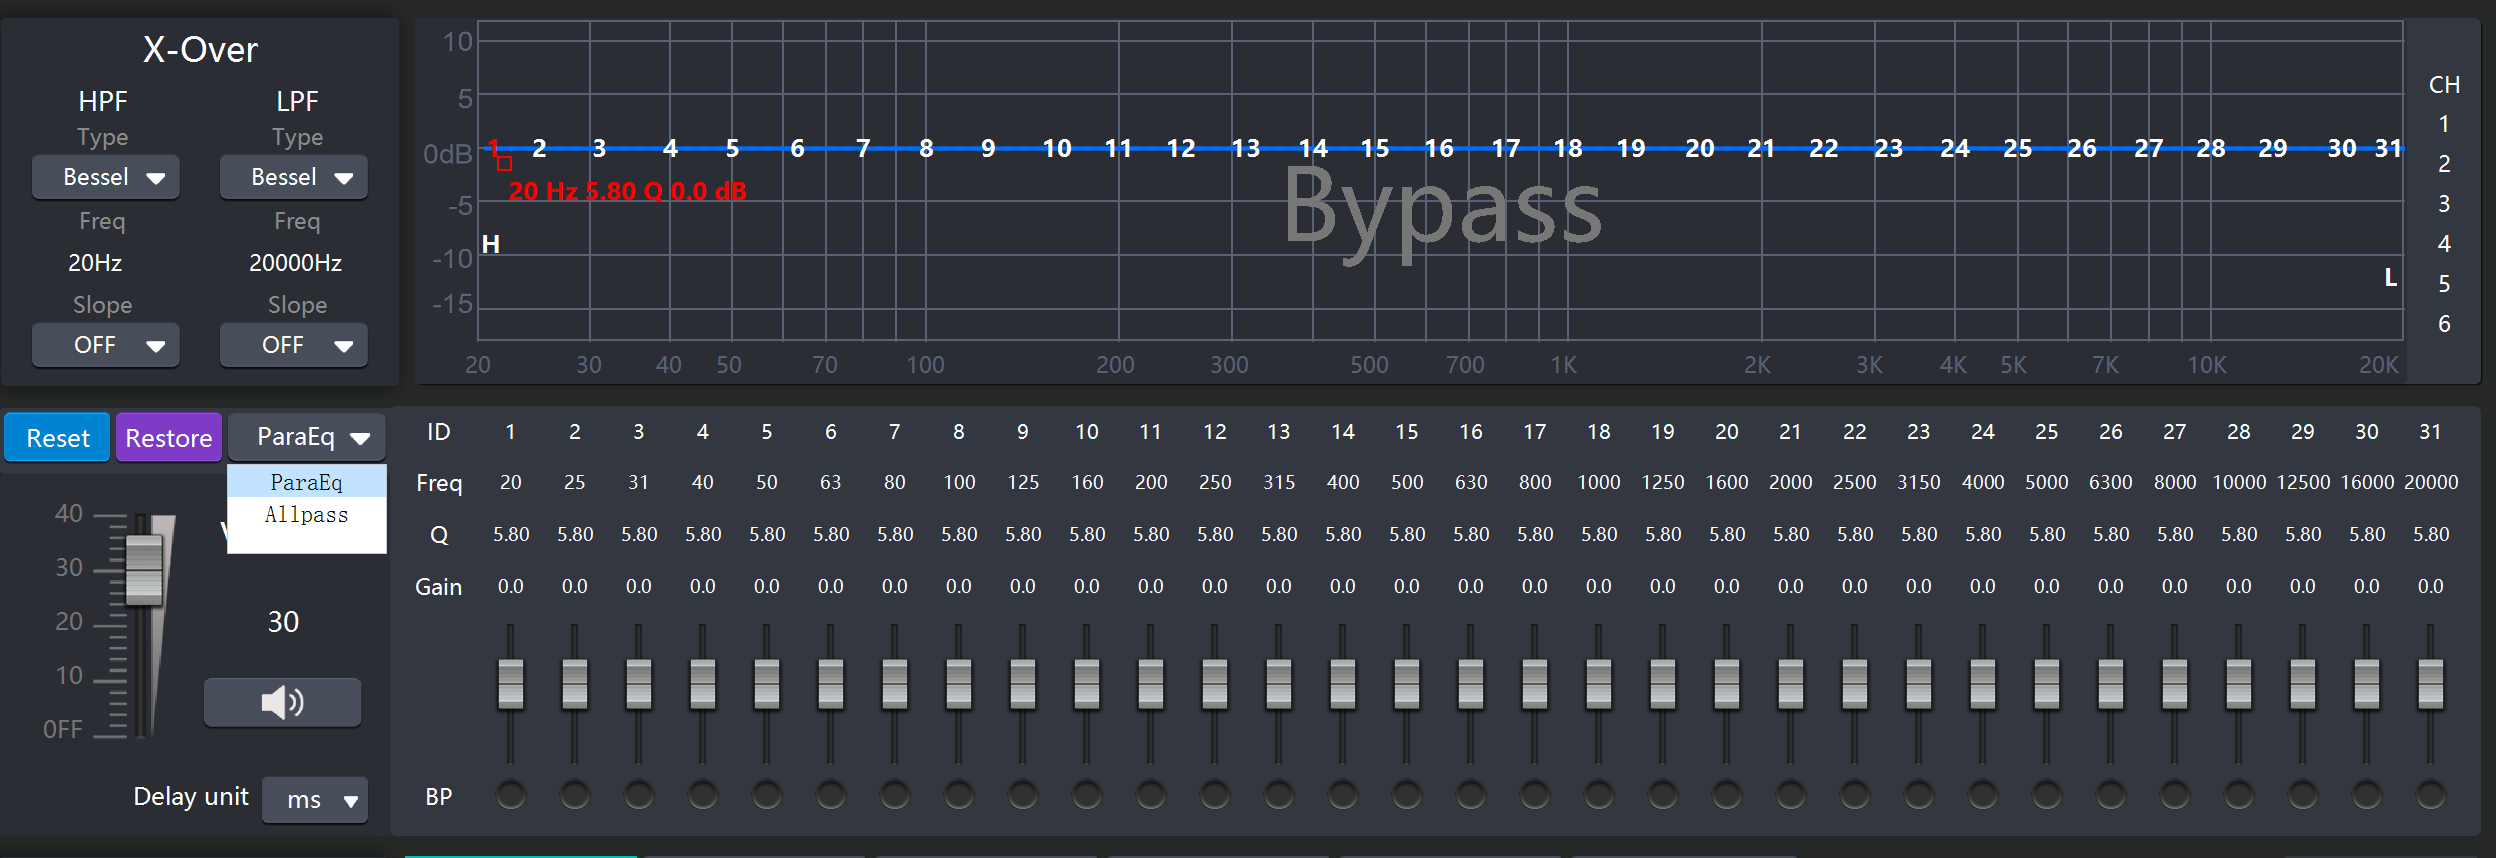Image resolution: width=2496 pixels, height=858 pixels.
Task: Click band 26 gain fader handle
Action: point(2110,685)
